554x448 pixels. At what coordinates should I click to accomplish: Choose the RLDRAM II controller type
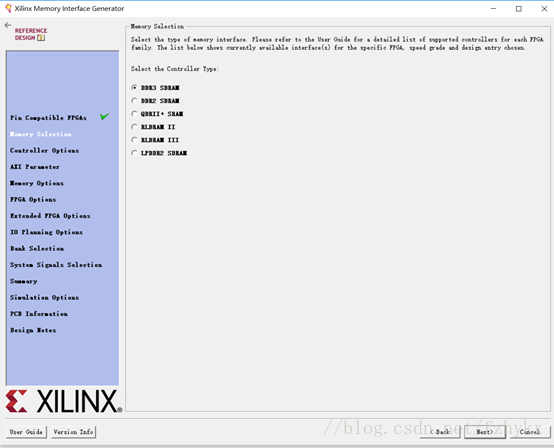click(134, 127)
